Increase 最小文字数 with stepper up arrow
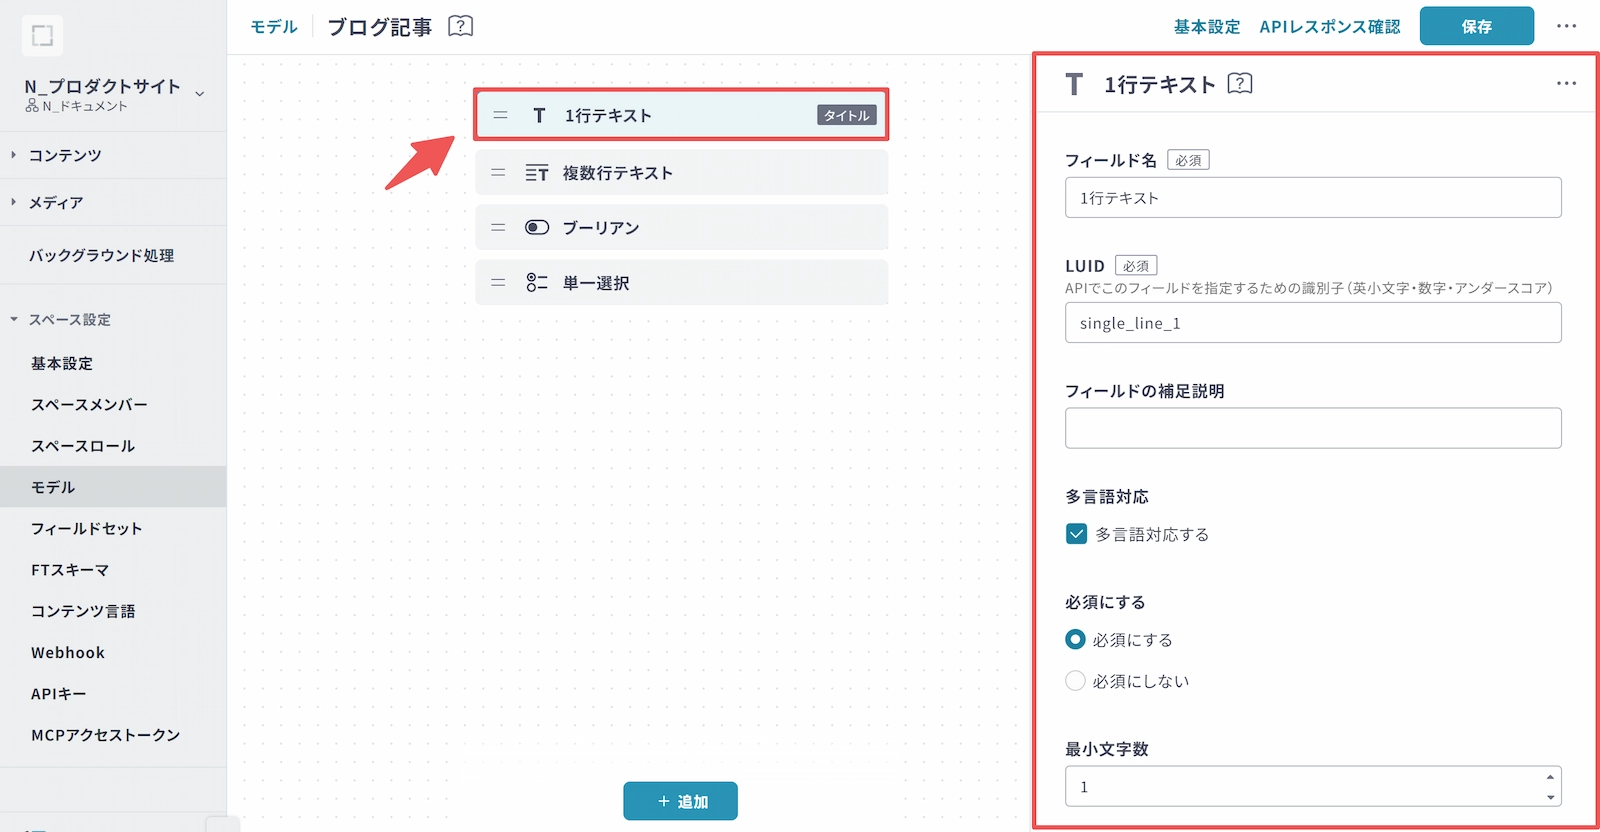The width and height of the screenshot is (1600, 832). click(x=1550, y=777)
